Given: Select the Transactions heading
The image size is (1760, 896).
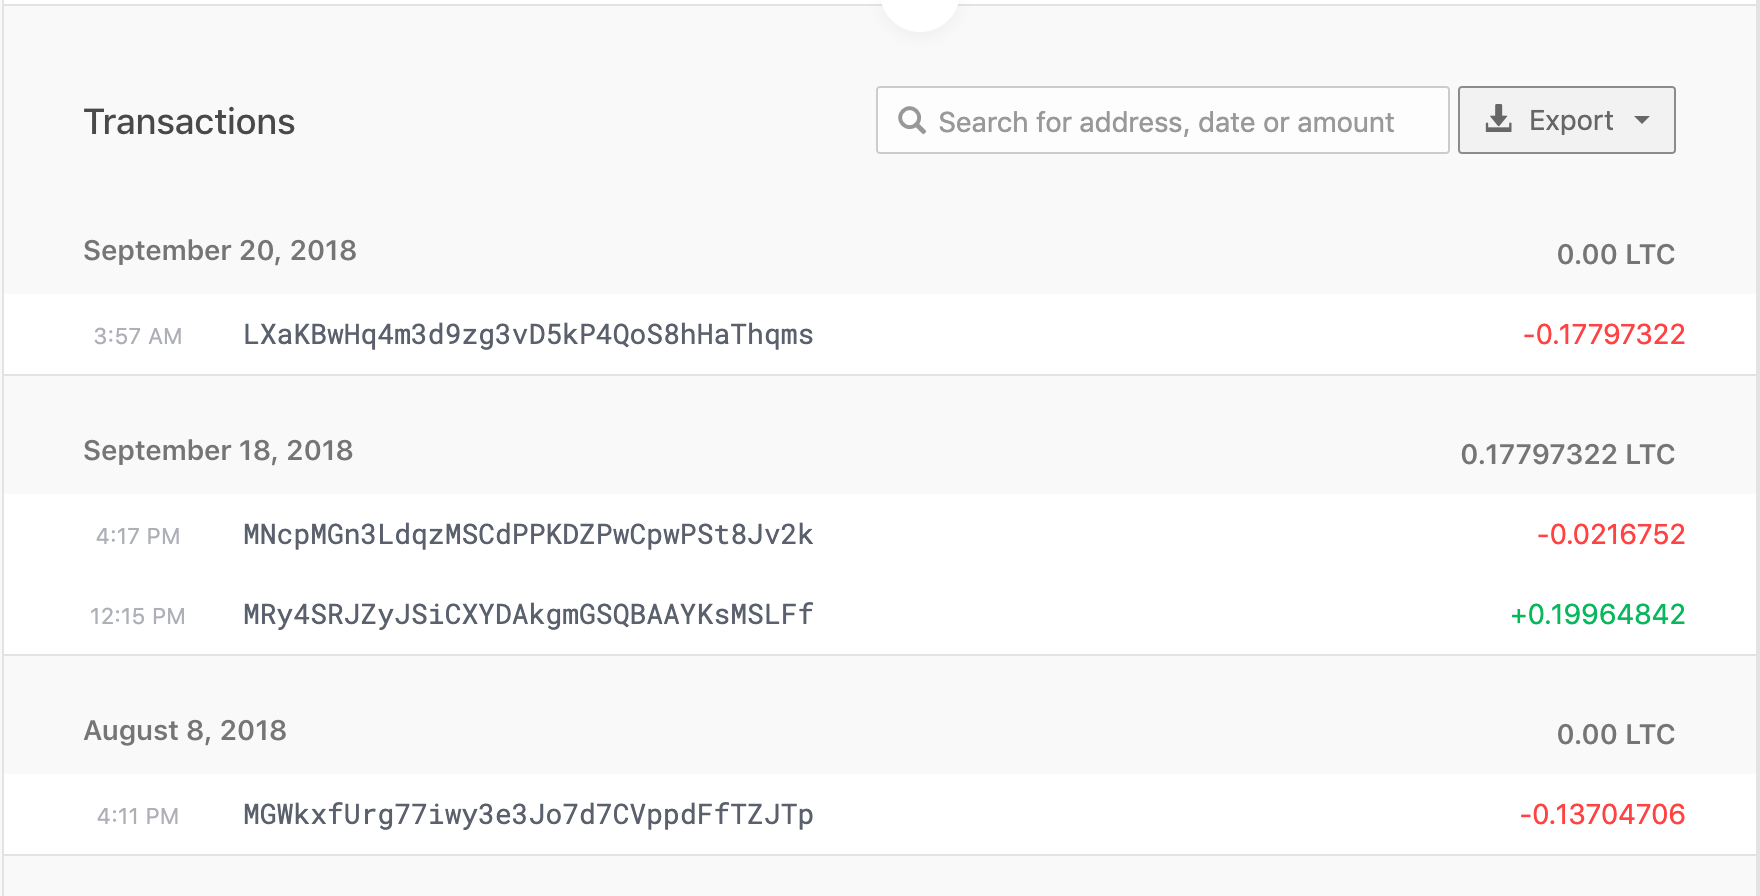Looking at the screenshot, I should [189, 121].
